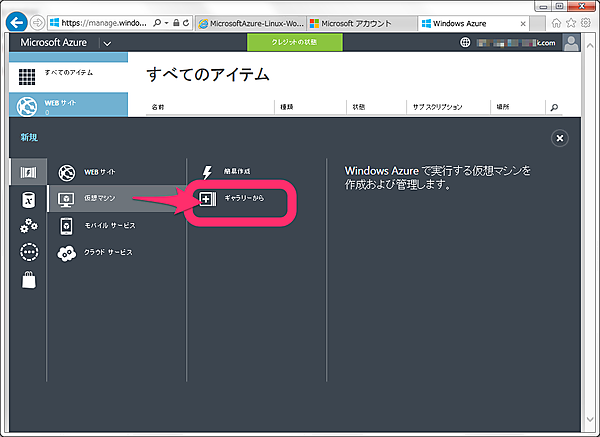Select the Compute category icon in sidebar

coord(28,172)
